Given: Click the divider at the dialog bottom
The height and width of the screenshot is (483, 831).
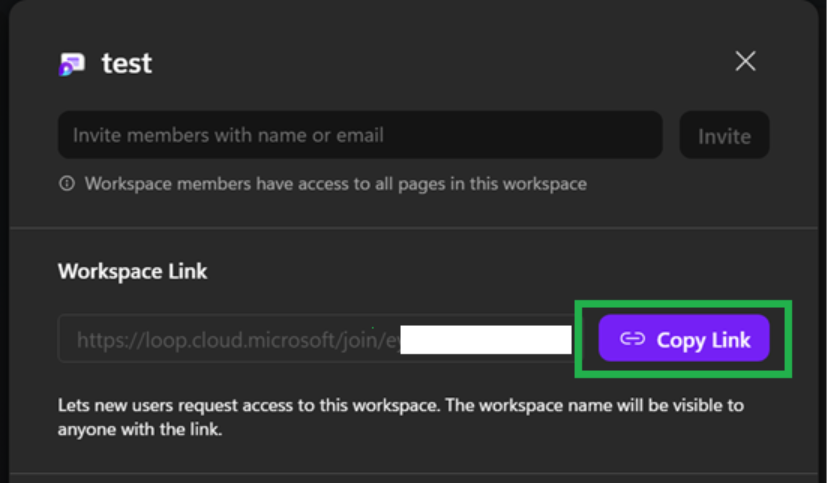Looking at the screenshot, I should pos(413,473).
